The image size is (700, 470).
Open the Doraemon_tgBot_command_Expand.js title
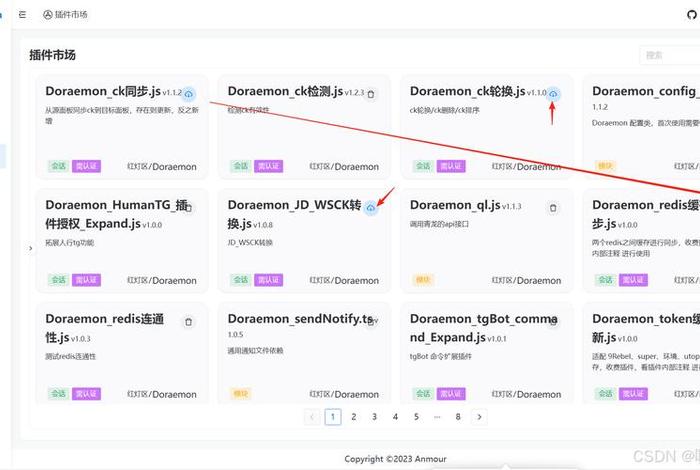click(483, 328)
